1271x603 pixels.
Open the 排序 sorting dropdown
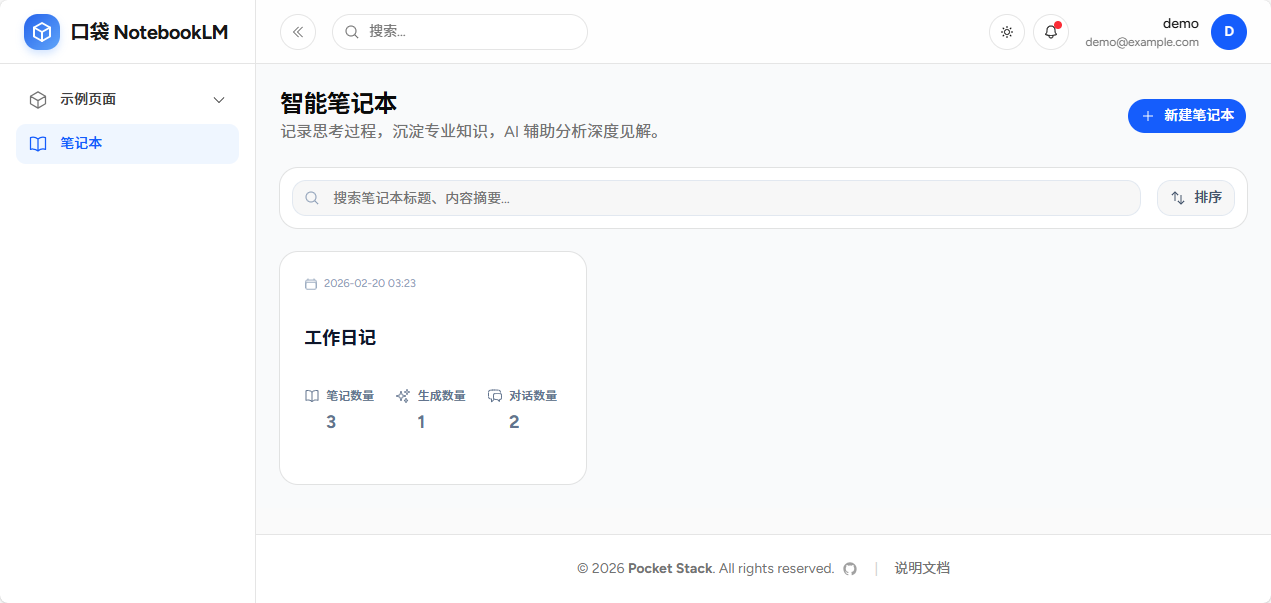(x=1195, y=197)
